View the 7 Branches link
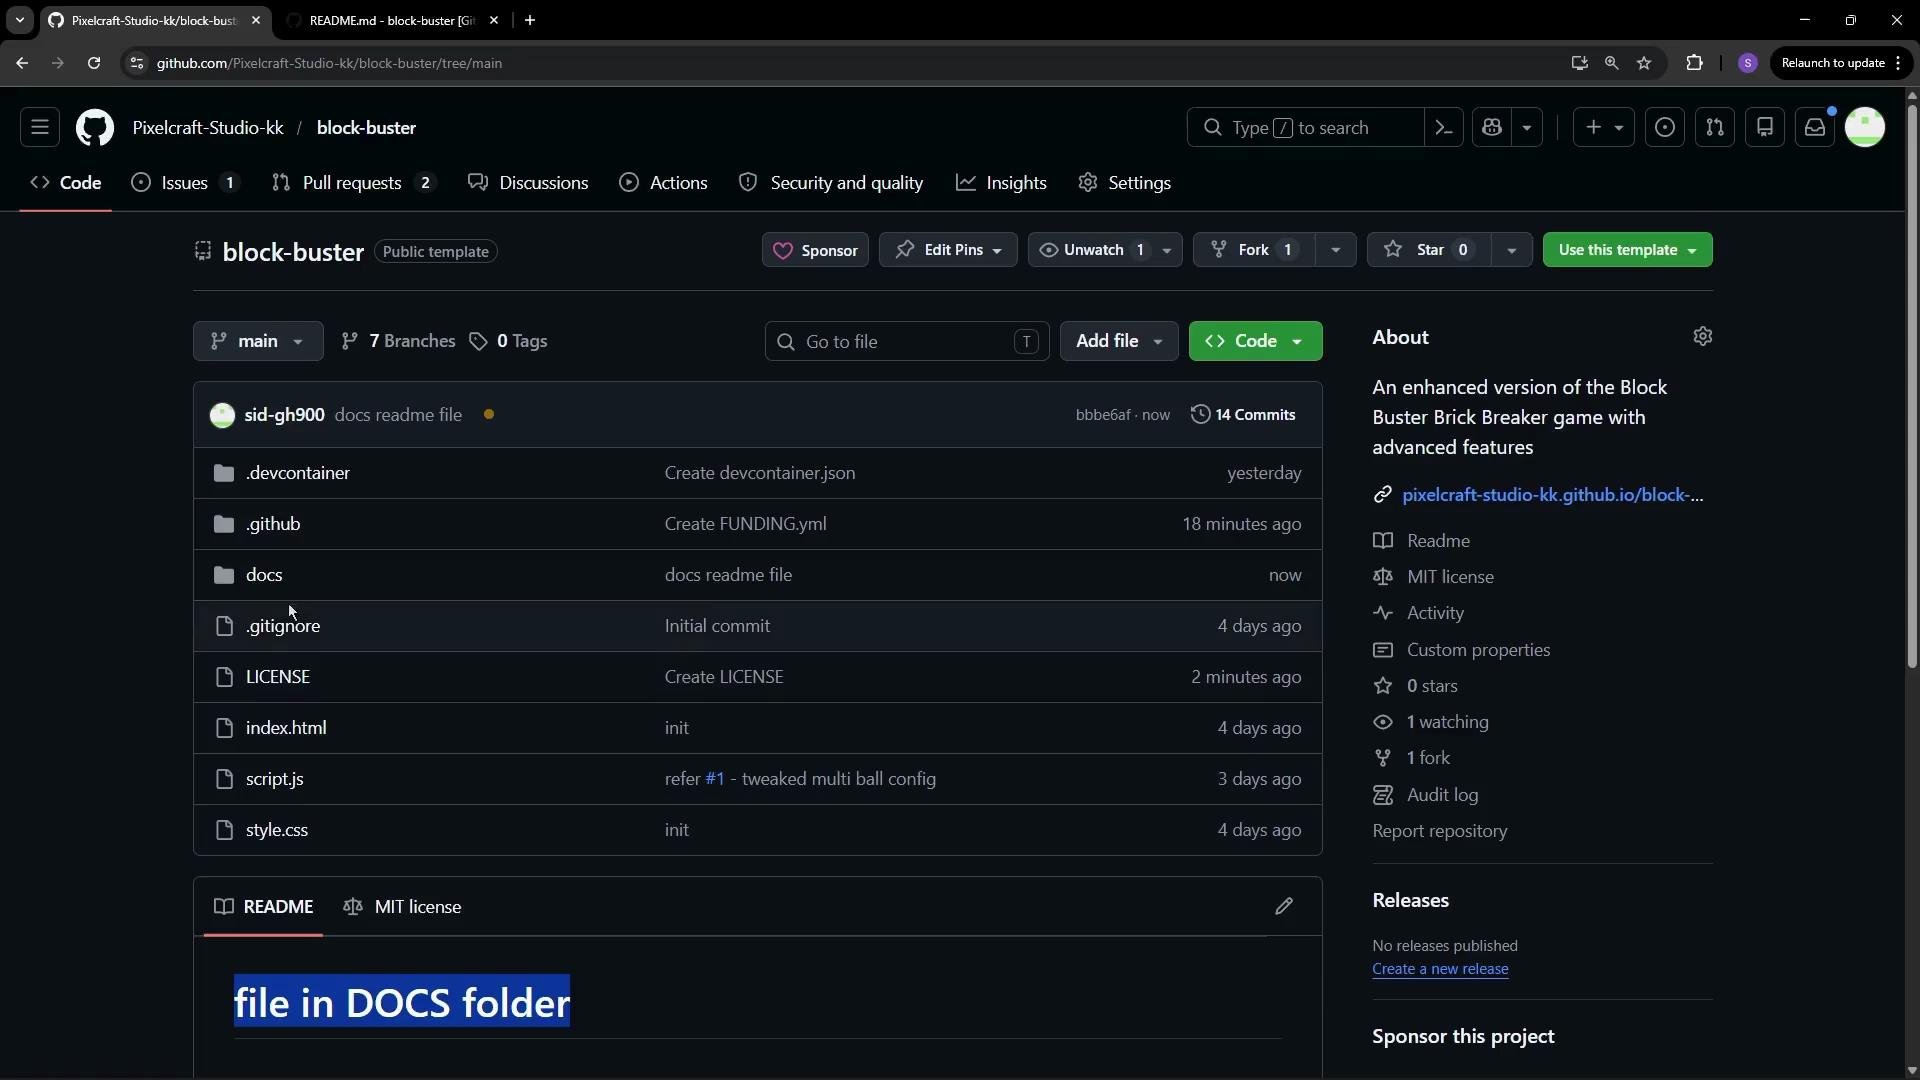Image resolution: width=1920 pixels, height=1080 pixels. coord(398,341)
